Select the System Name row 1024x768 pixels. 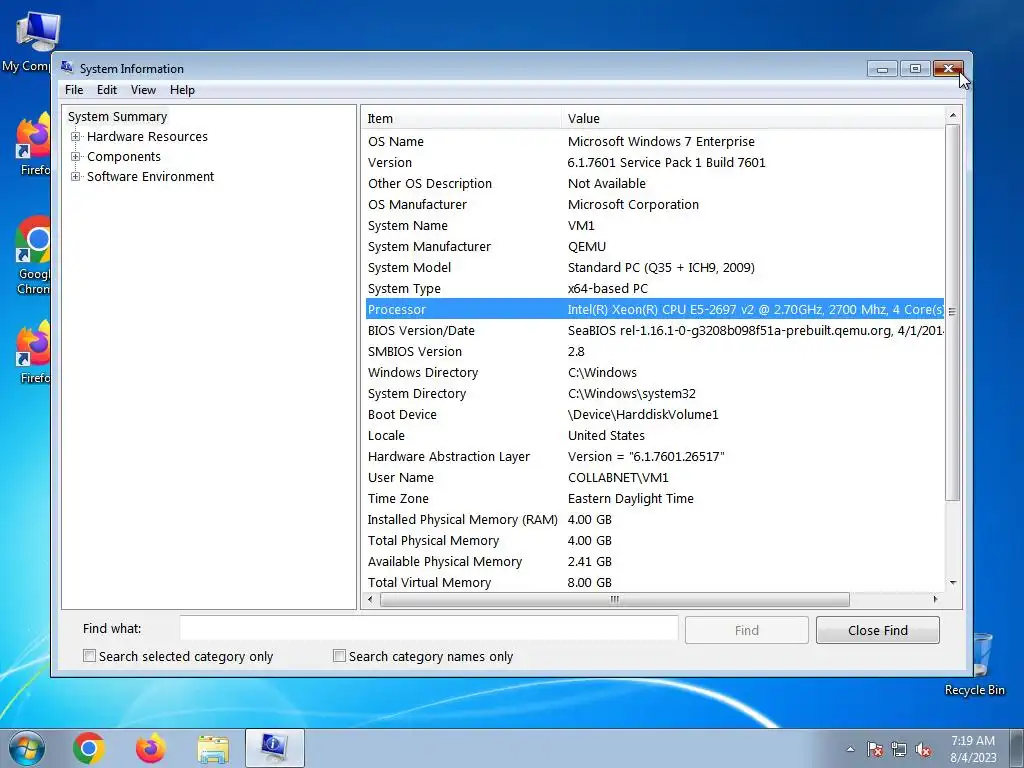pos(654,225)
